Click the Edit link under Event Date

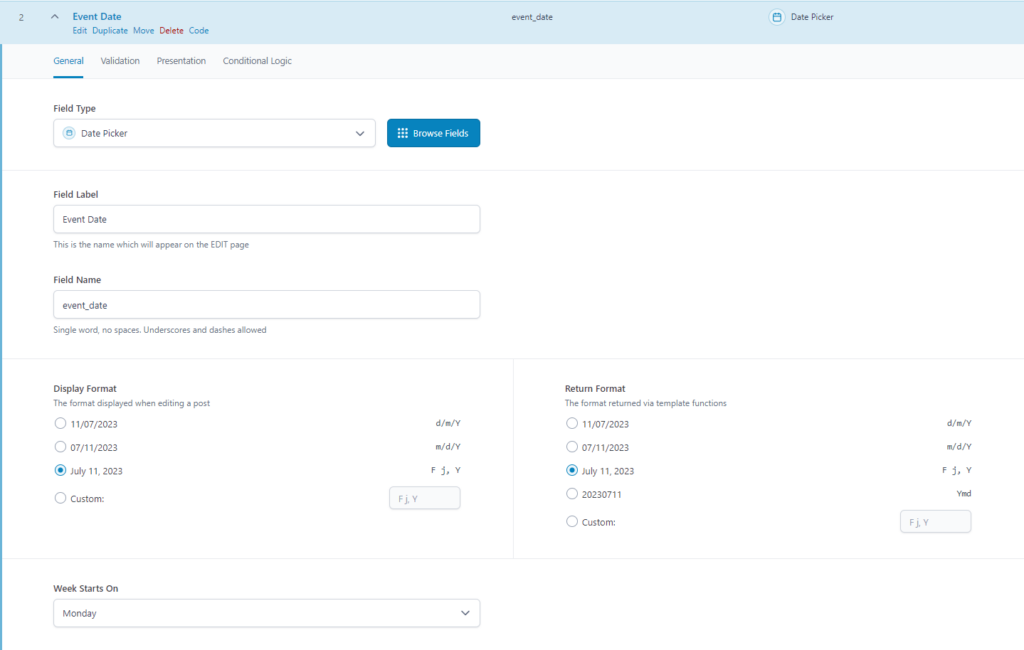(x=80, y=31)
